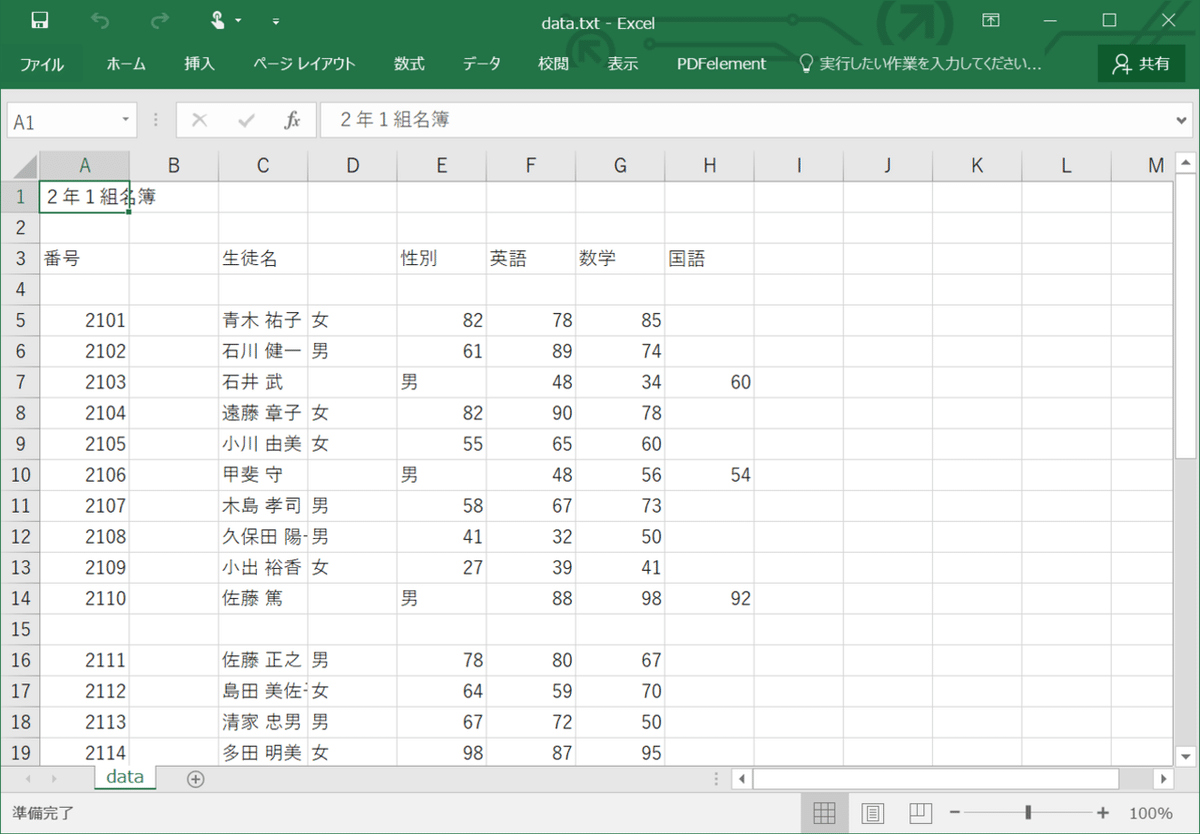This screenshot has height=834, width=1200.
Task: Click cell with name 青木 祐子
Action: [x=263, y=321]
